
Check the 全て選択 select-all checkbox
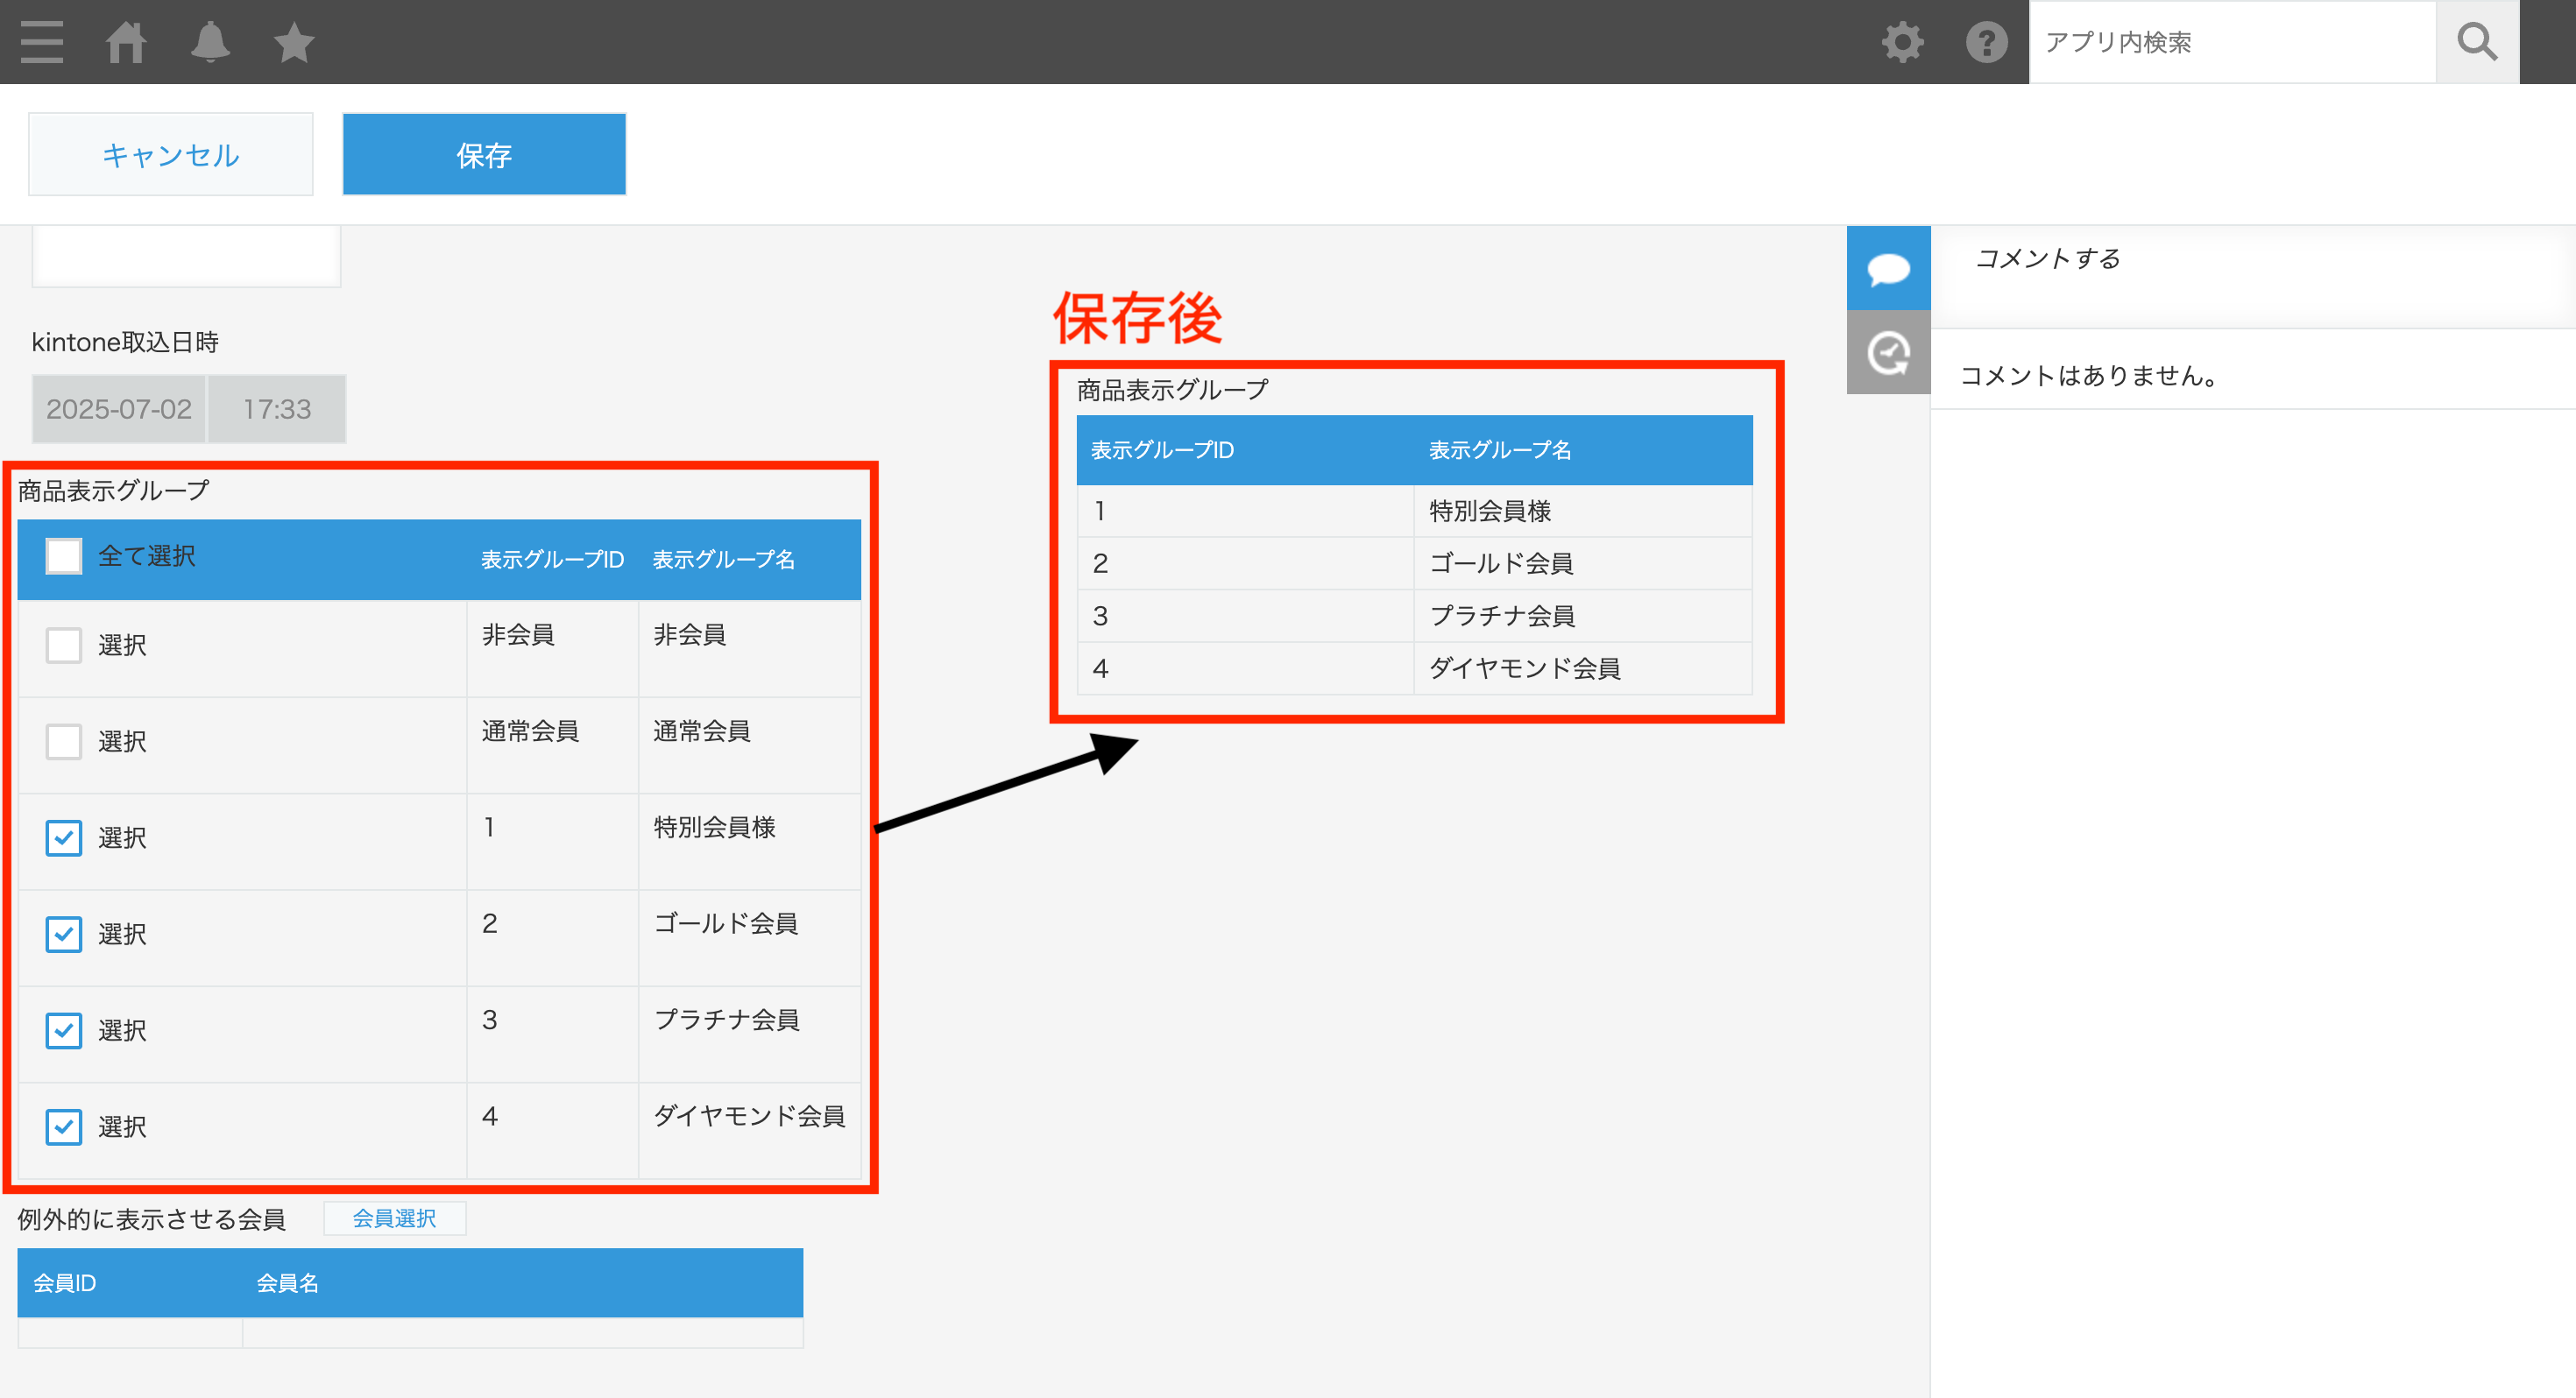tap(63, 556)
